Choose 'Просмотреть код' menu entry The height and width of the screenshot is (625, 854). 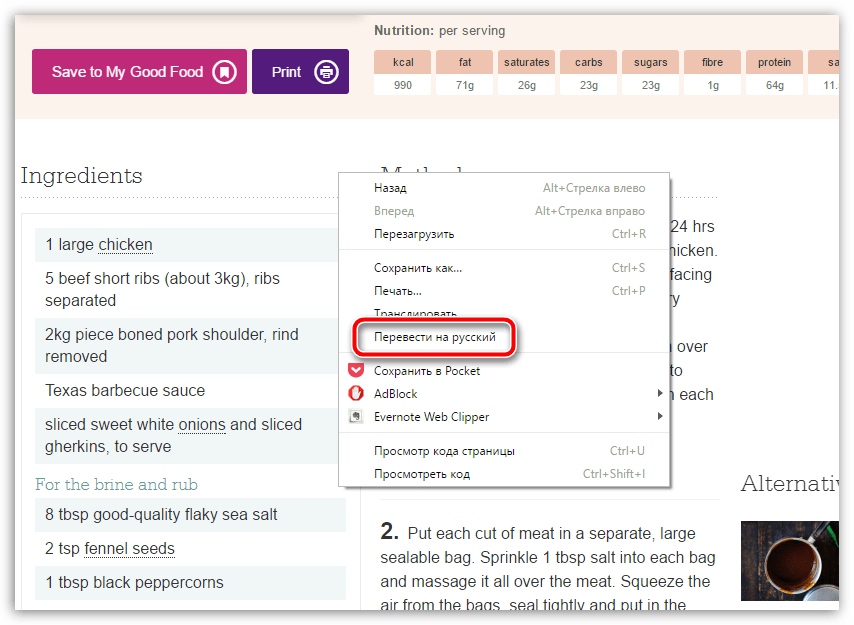pos(421,474)
